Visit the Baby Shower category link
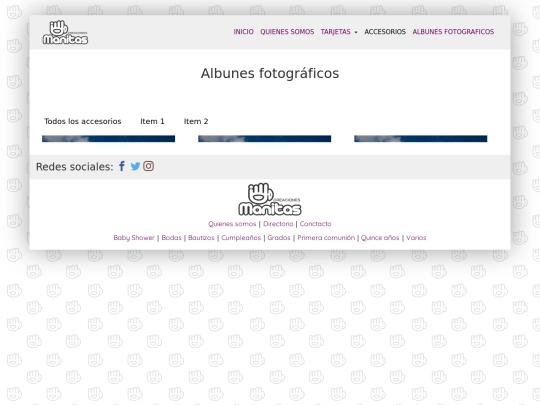Viewport: 540px width, 405px height. pyautogui.click(x=134, y=238)
